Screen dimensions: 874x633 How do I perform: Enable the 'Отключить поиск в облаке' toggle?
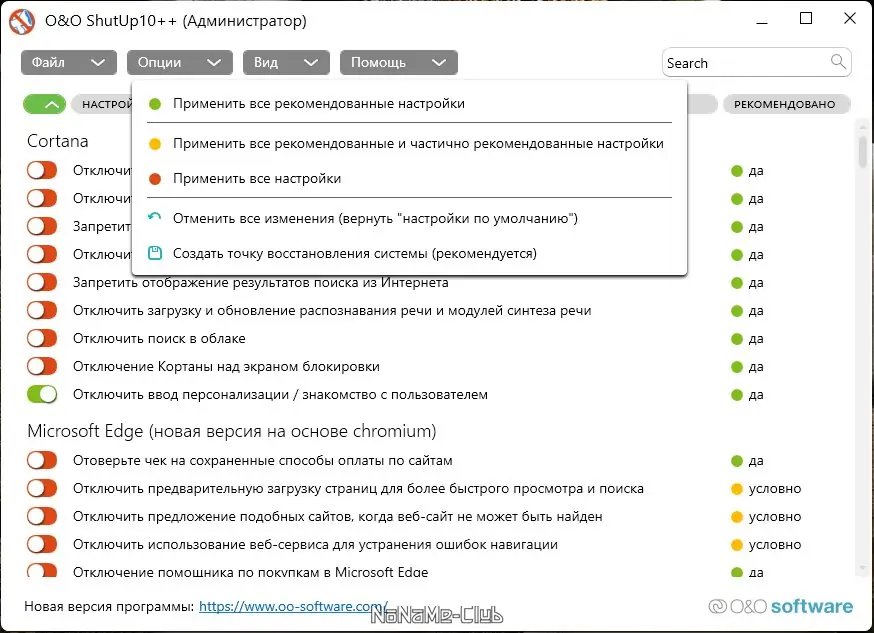click(x=41, y=338)
